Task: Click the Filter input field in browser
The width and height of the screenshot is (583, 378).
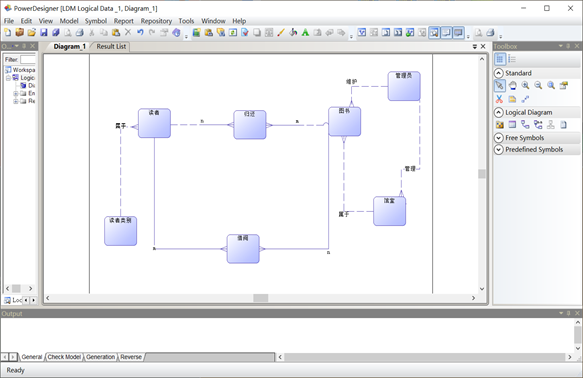Action: pos(28,59)
